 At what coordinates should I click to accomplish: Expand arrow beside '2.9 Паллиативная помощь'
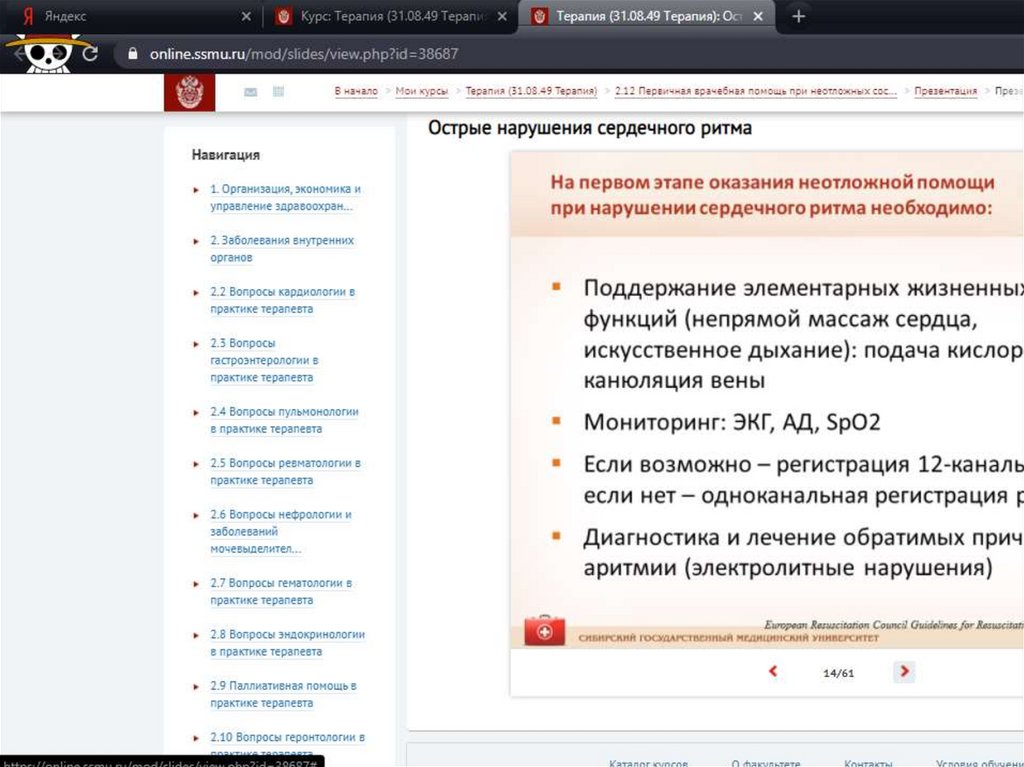tap(196, 687)
